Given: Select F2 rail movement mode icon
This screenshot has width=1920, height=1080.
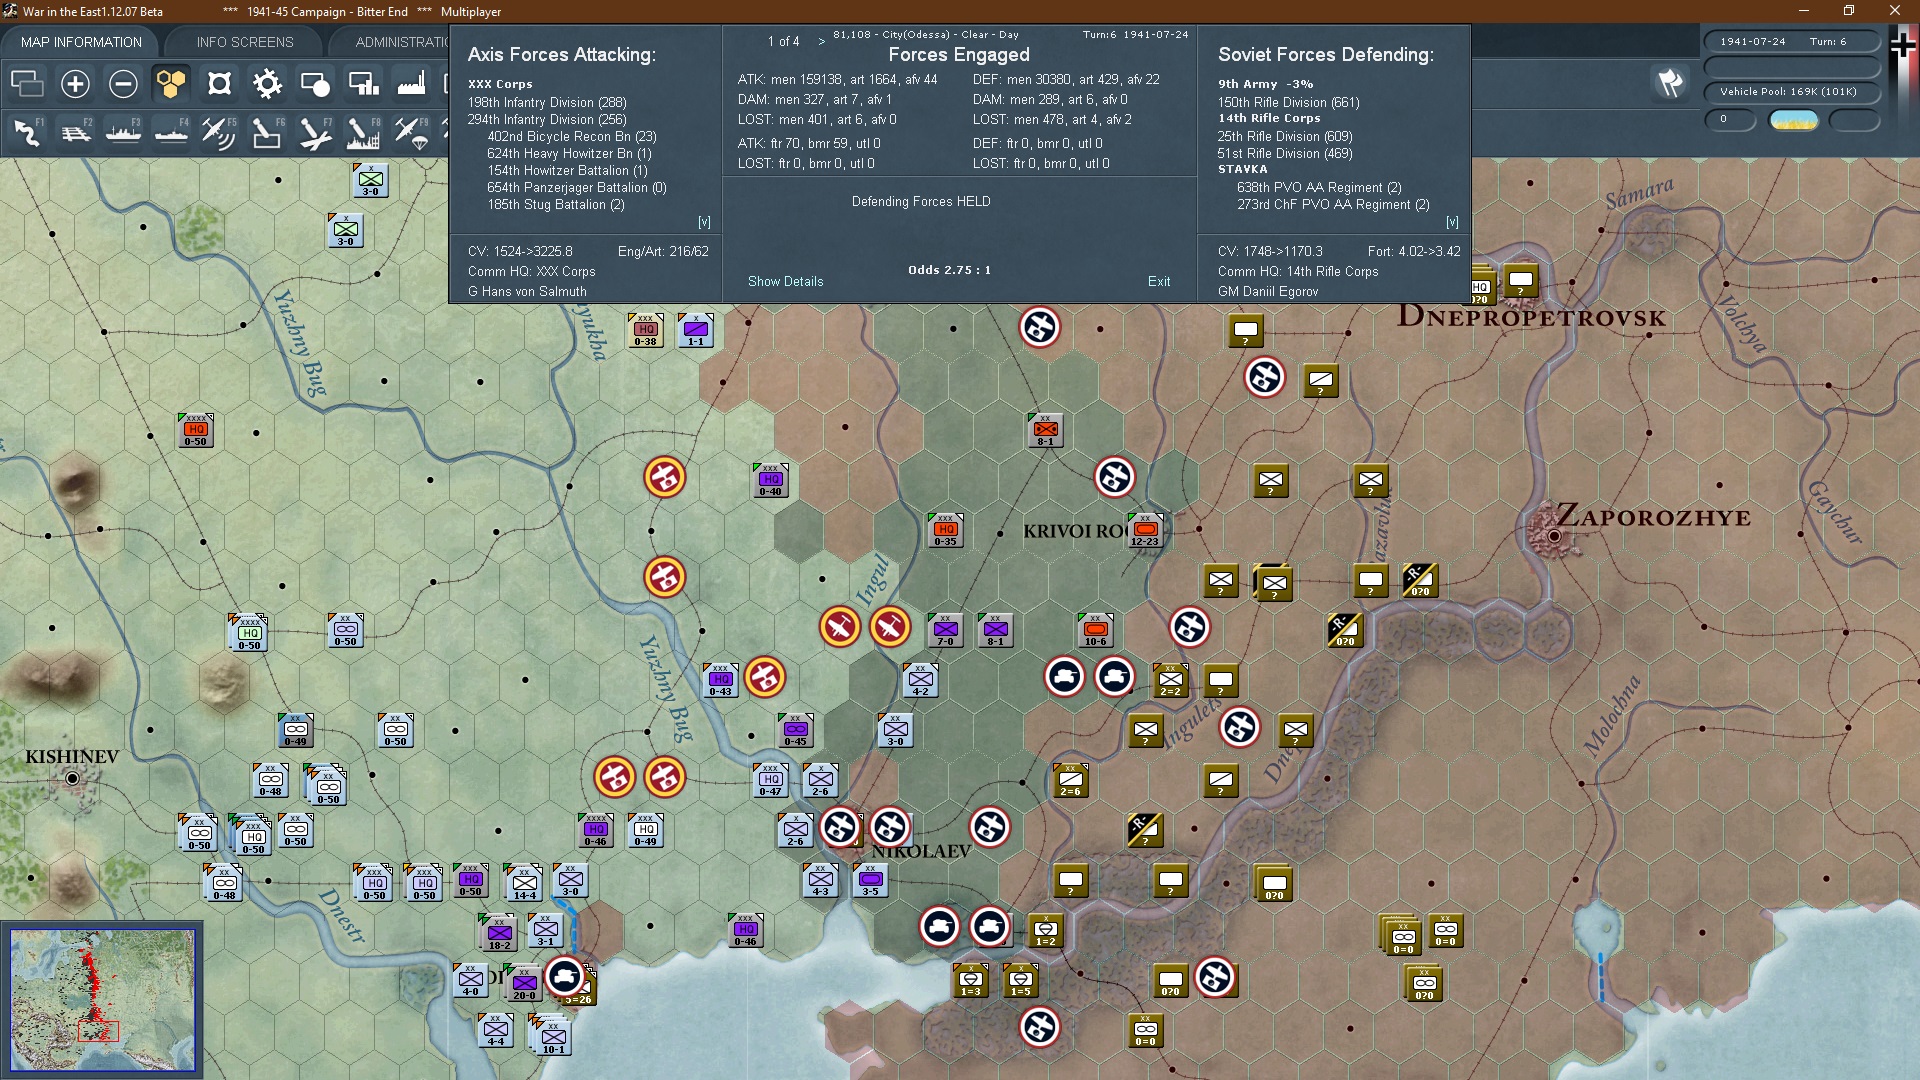Looking at the screenshot, I should (x=75, y=132).
